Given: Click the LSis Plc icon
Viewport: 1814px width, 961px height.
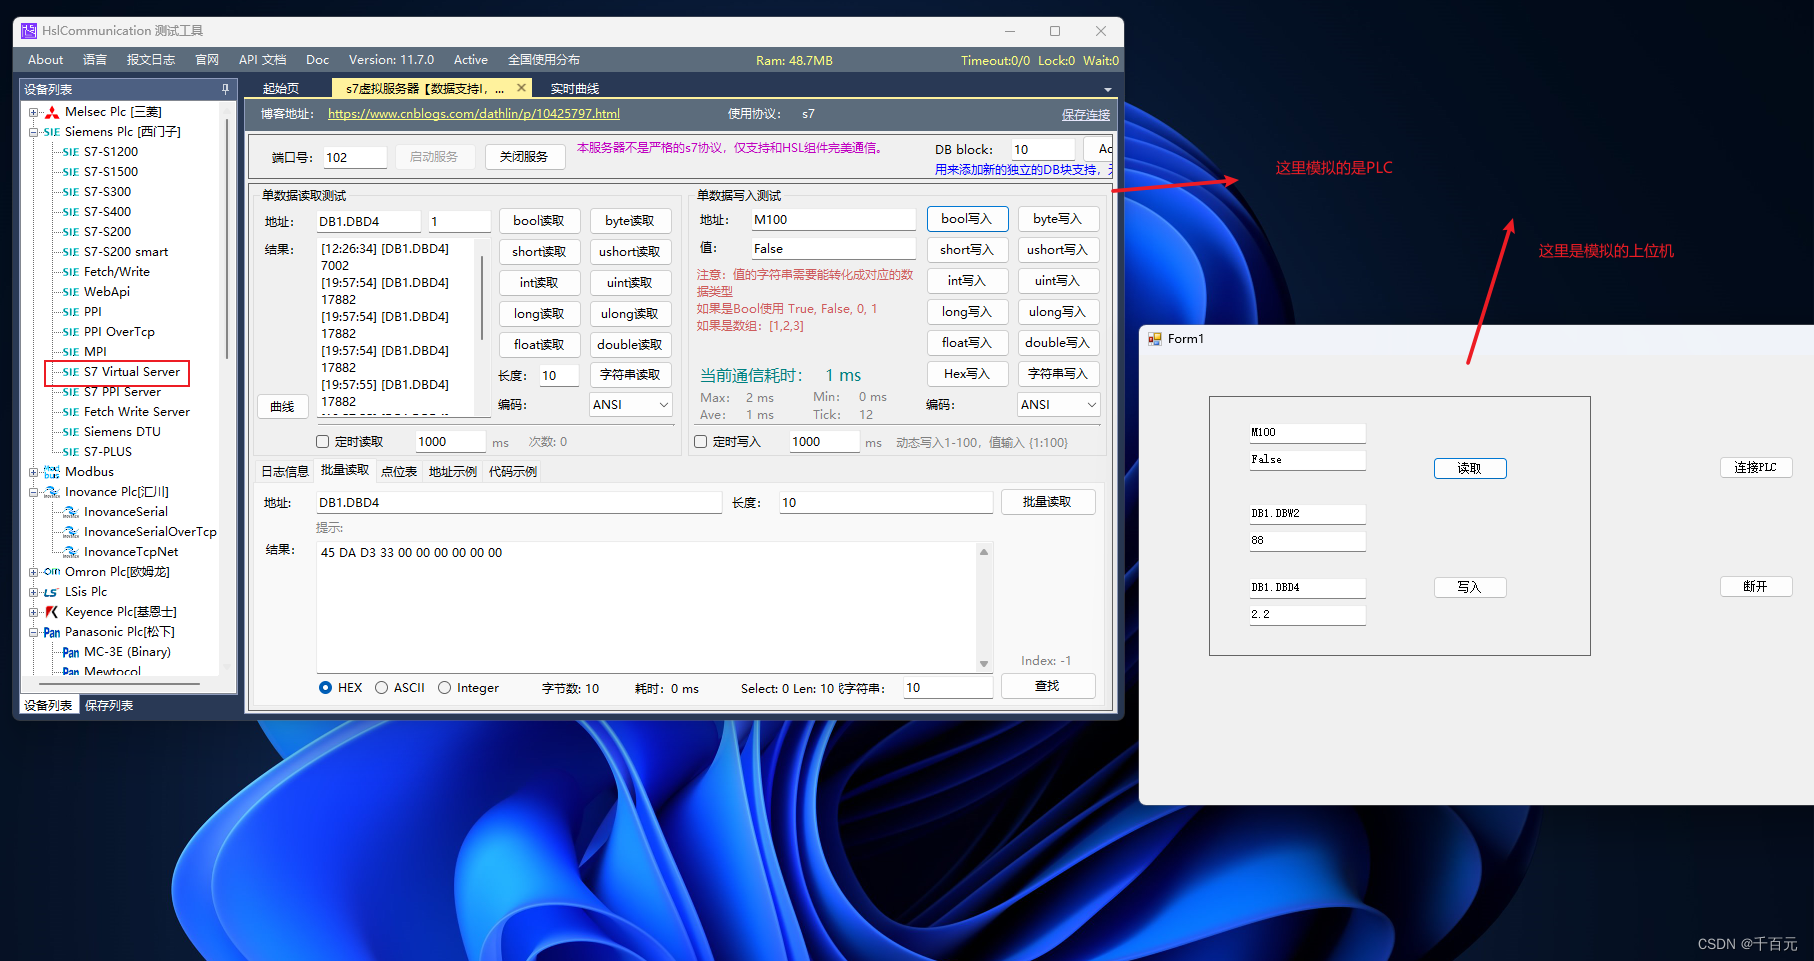Looking at the screenshot, I should tap(51, 592).
